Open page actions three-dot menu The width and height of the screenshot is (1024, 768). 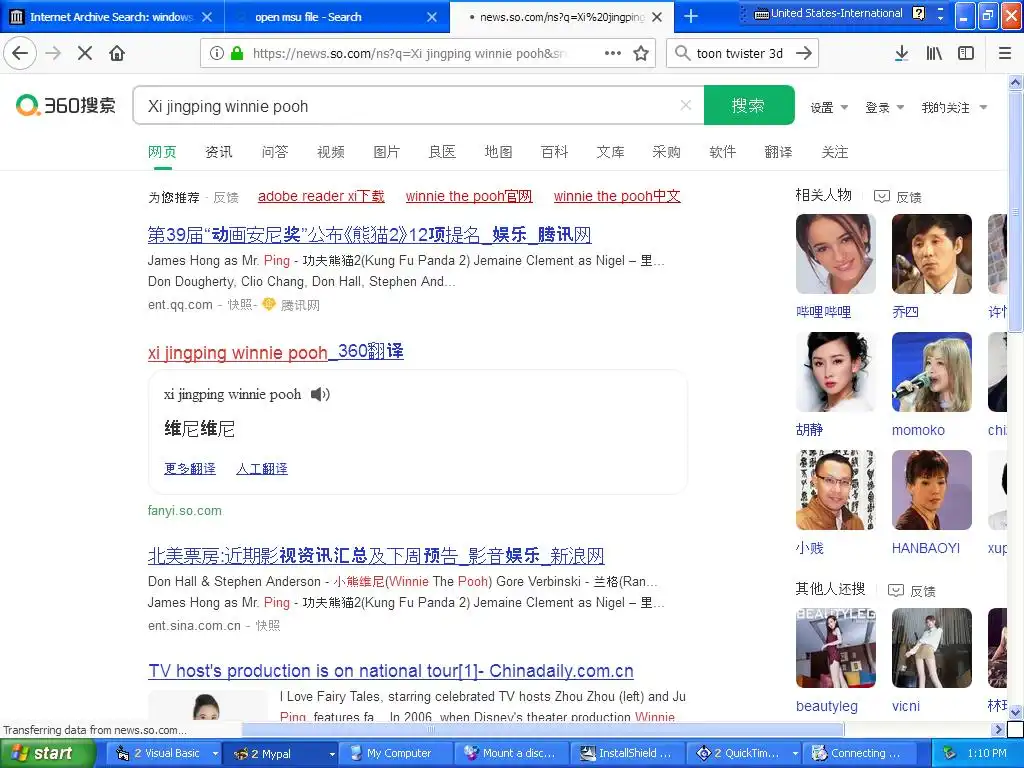[x=613, y=54]
